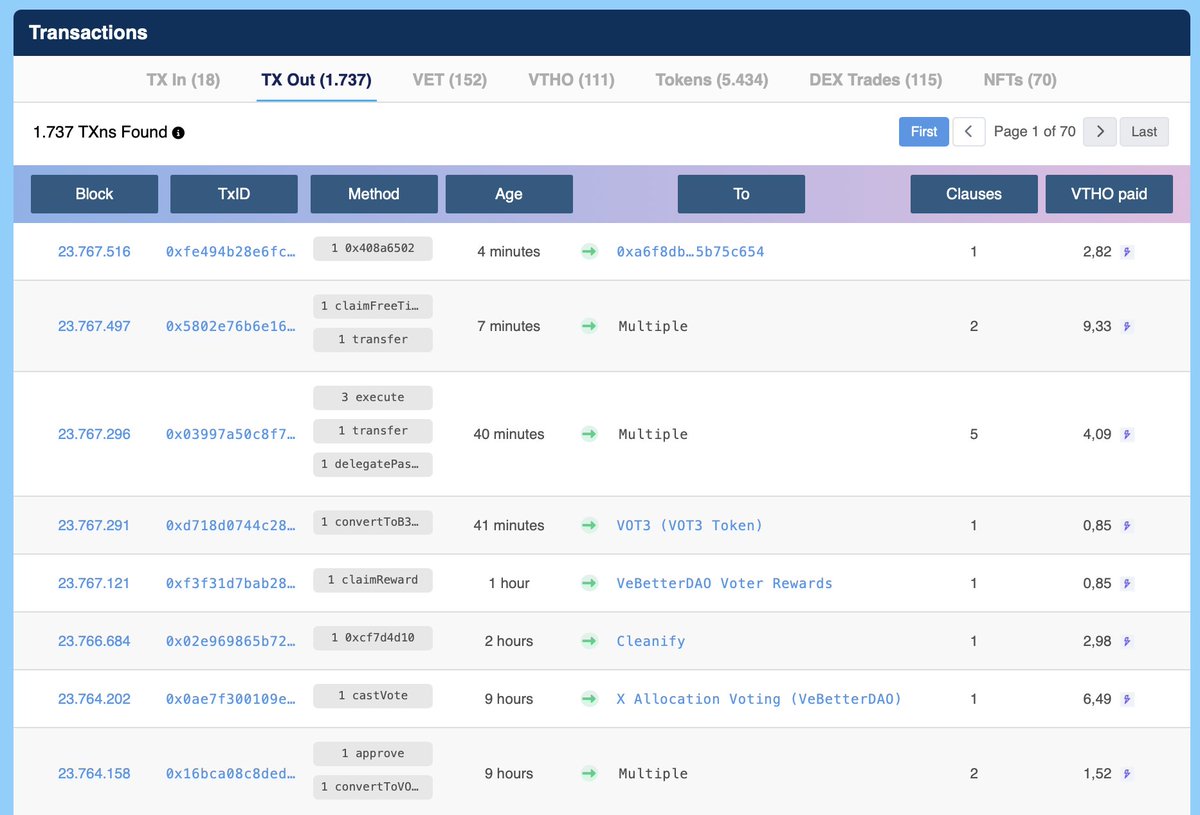This screenshot has width=1200, height=815.
Task: Click the green arrow before X Allocation Voting
Action: [589, 699]
